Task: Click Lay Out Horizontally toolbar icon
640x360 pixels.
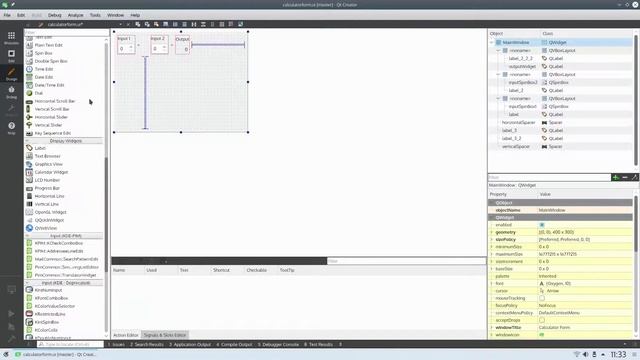Action: pyautogui.click(x=175, y=24)
